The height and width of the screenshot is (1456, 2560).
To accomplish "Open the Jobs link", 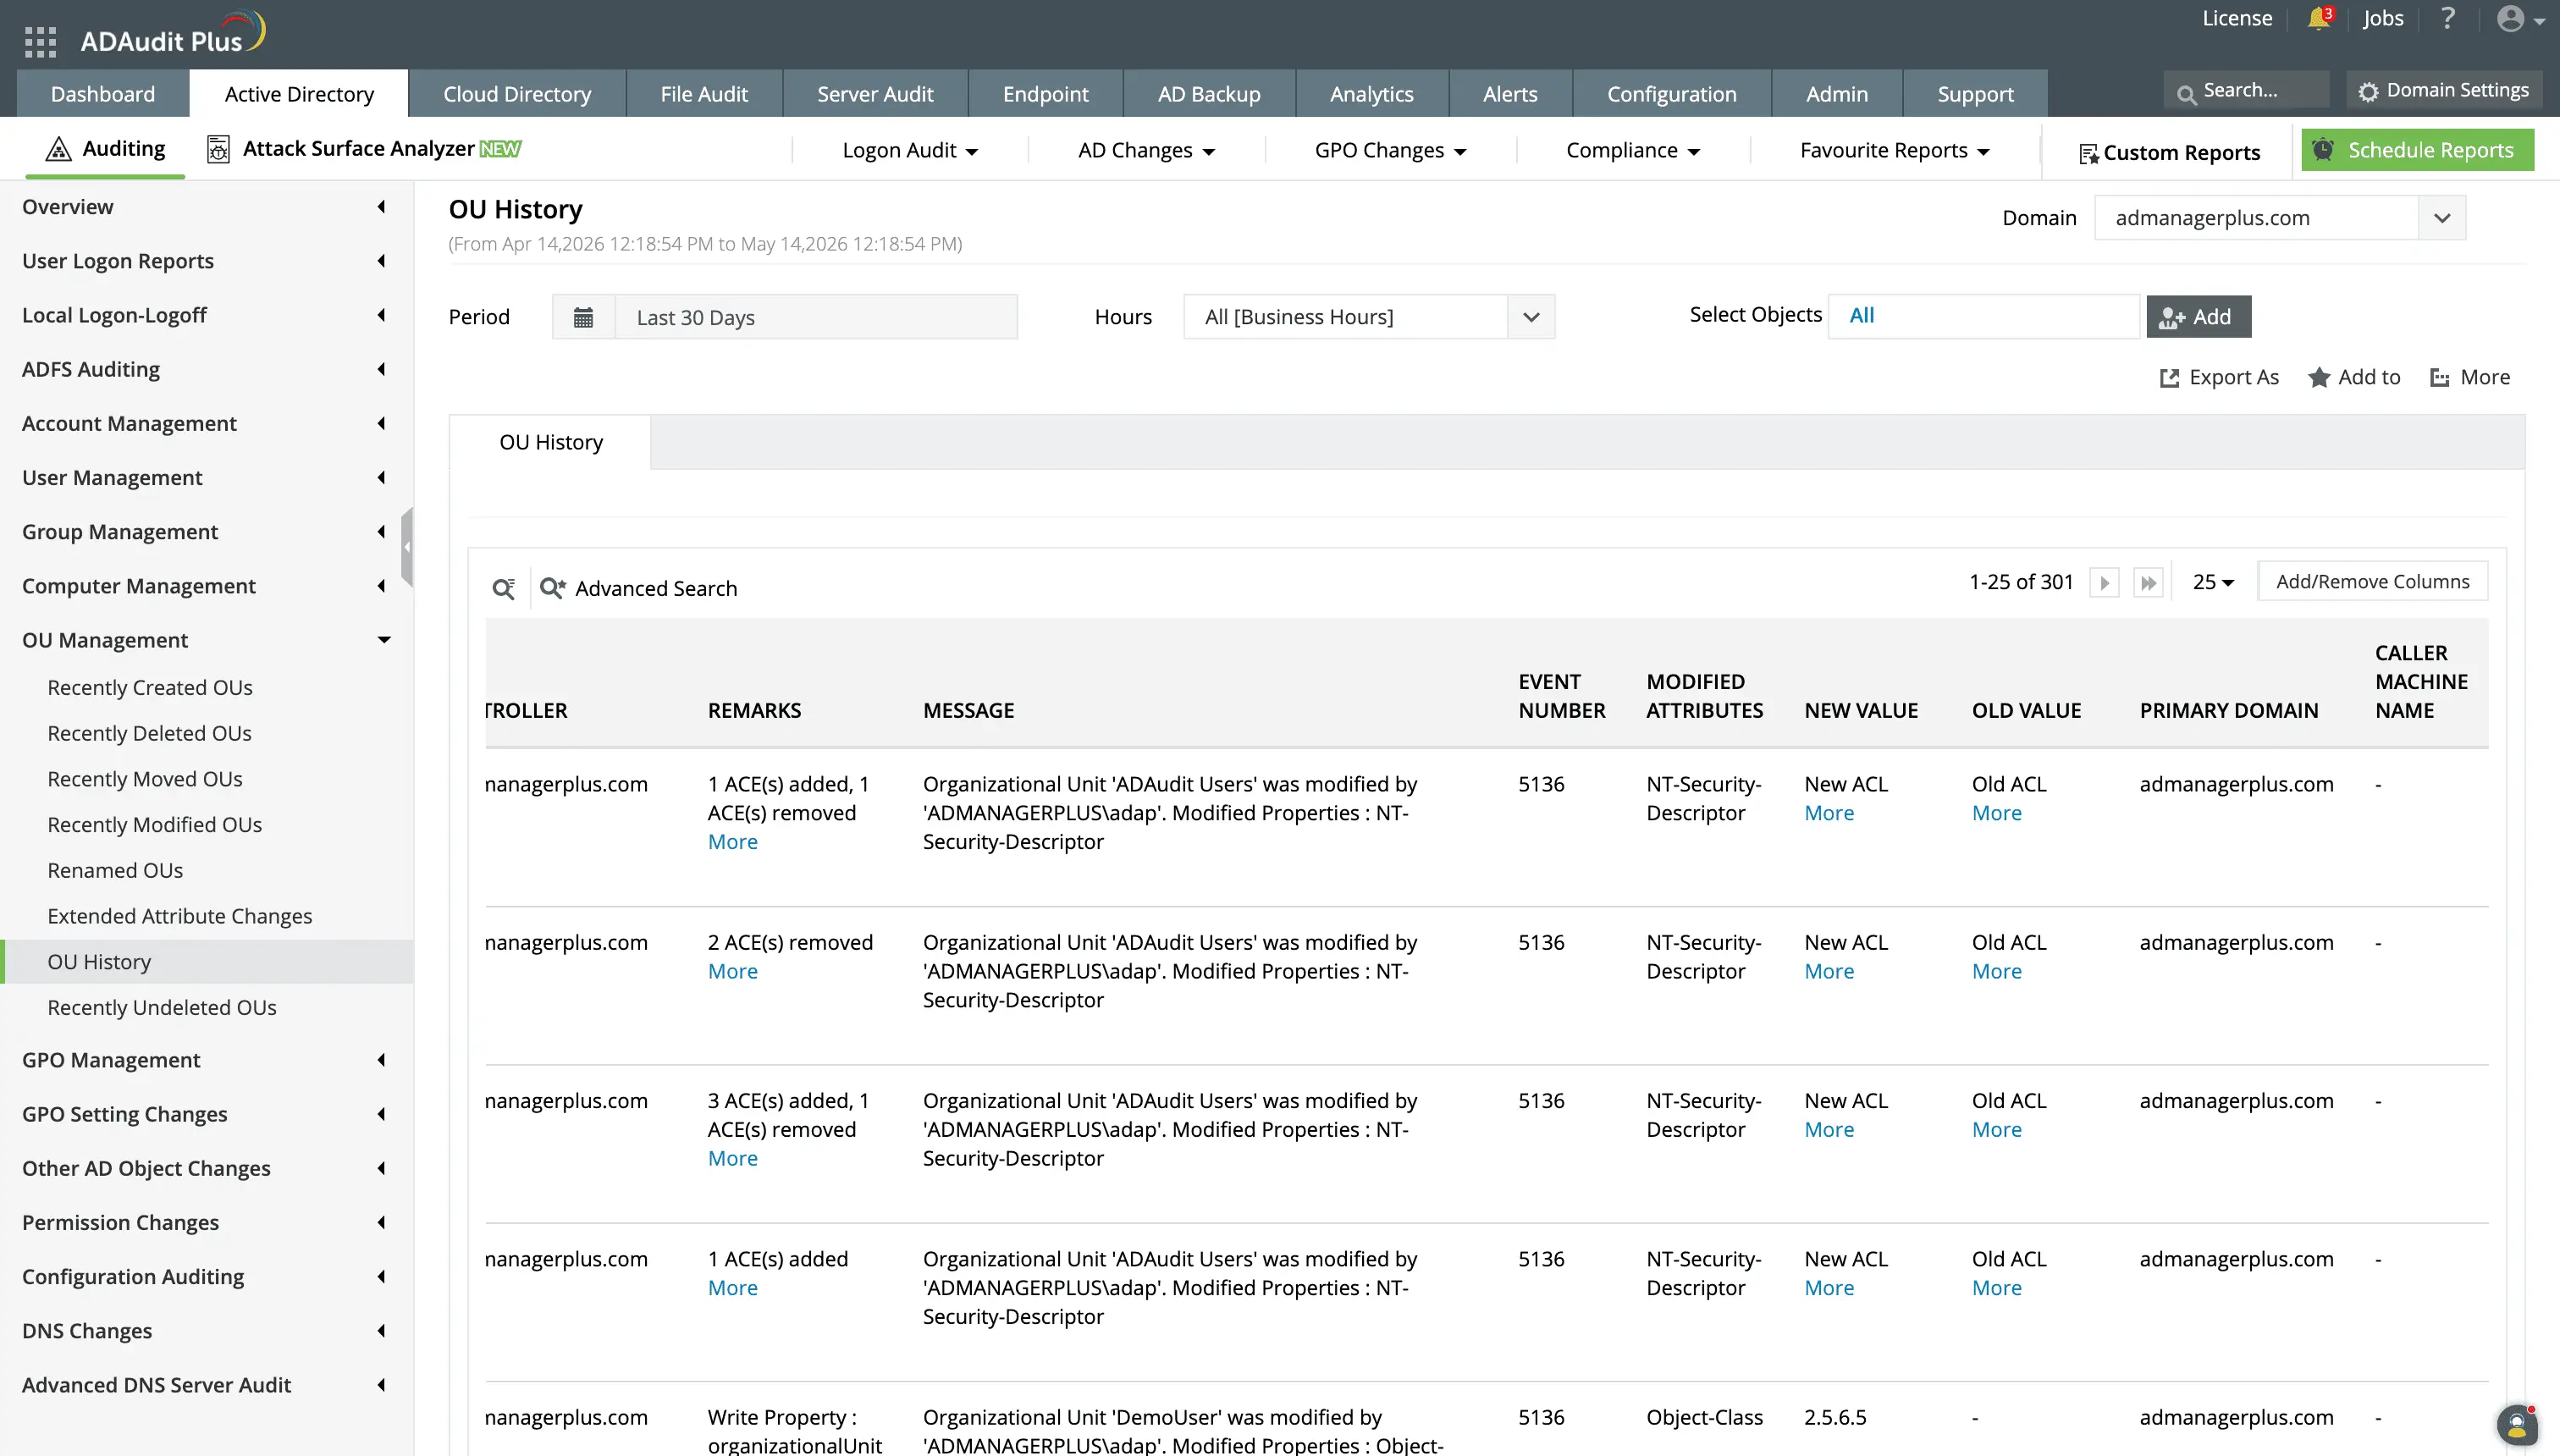I will 2383,19.
